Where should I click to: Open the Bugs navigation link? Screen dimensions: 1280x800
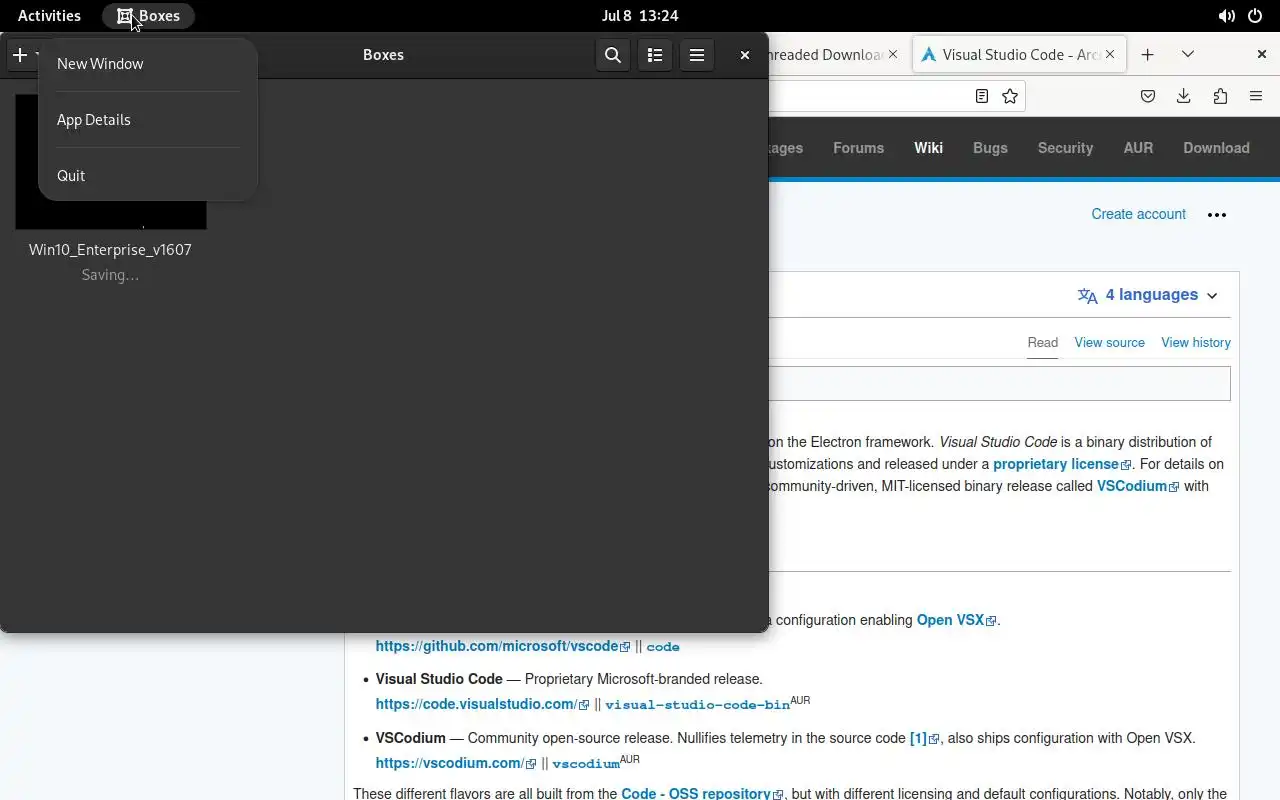tap(990, 148)
